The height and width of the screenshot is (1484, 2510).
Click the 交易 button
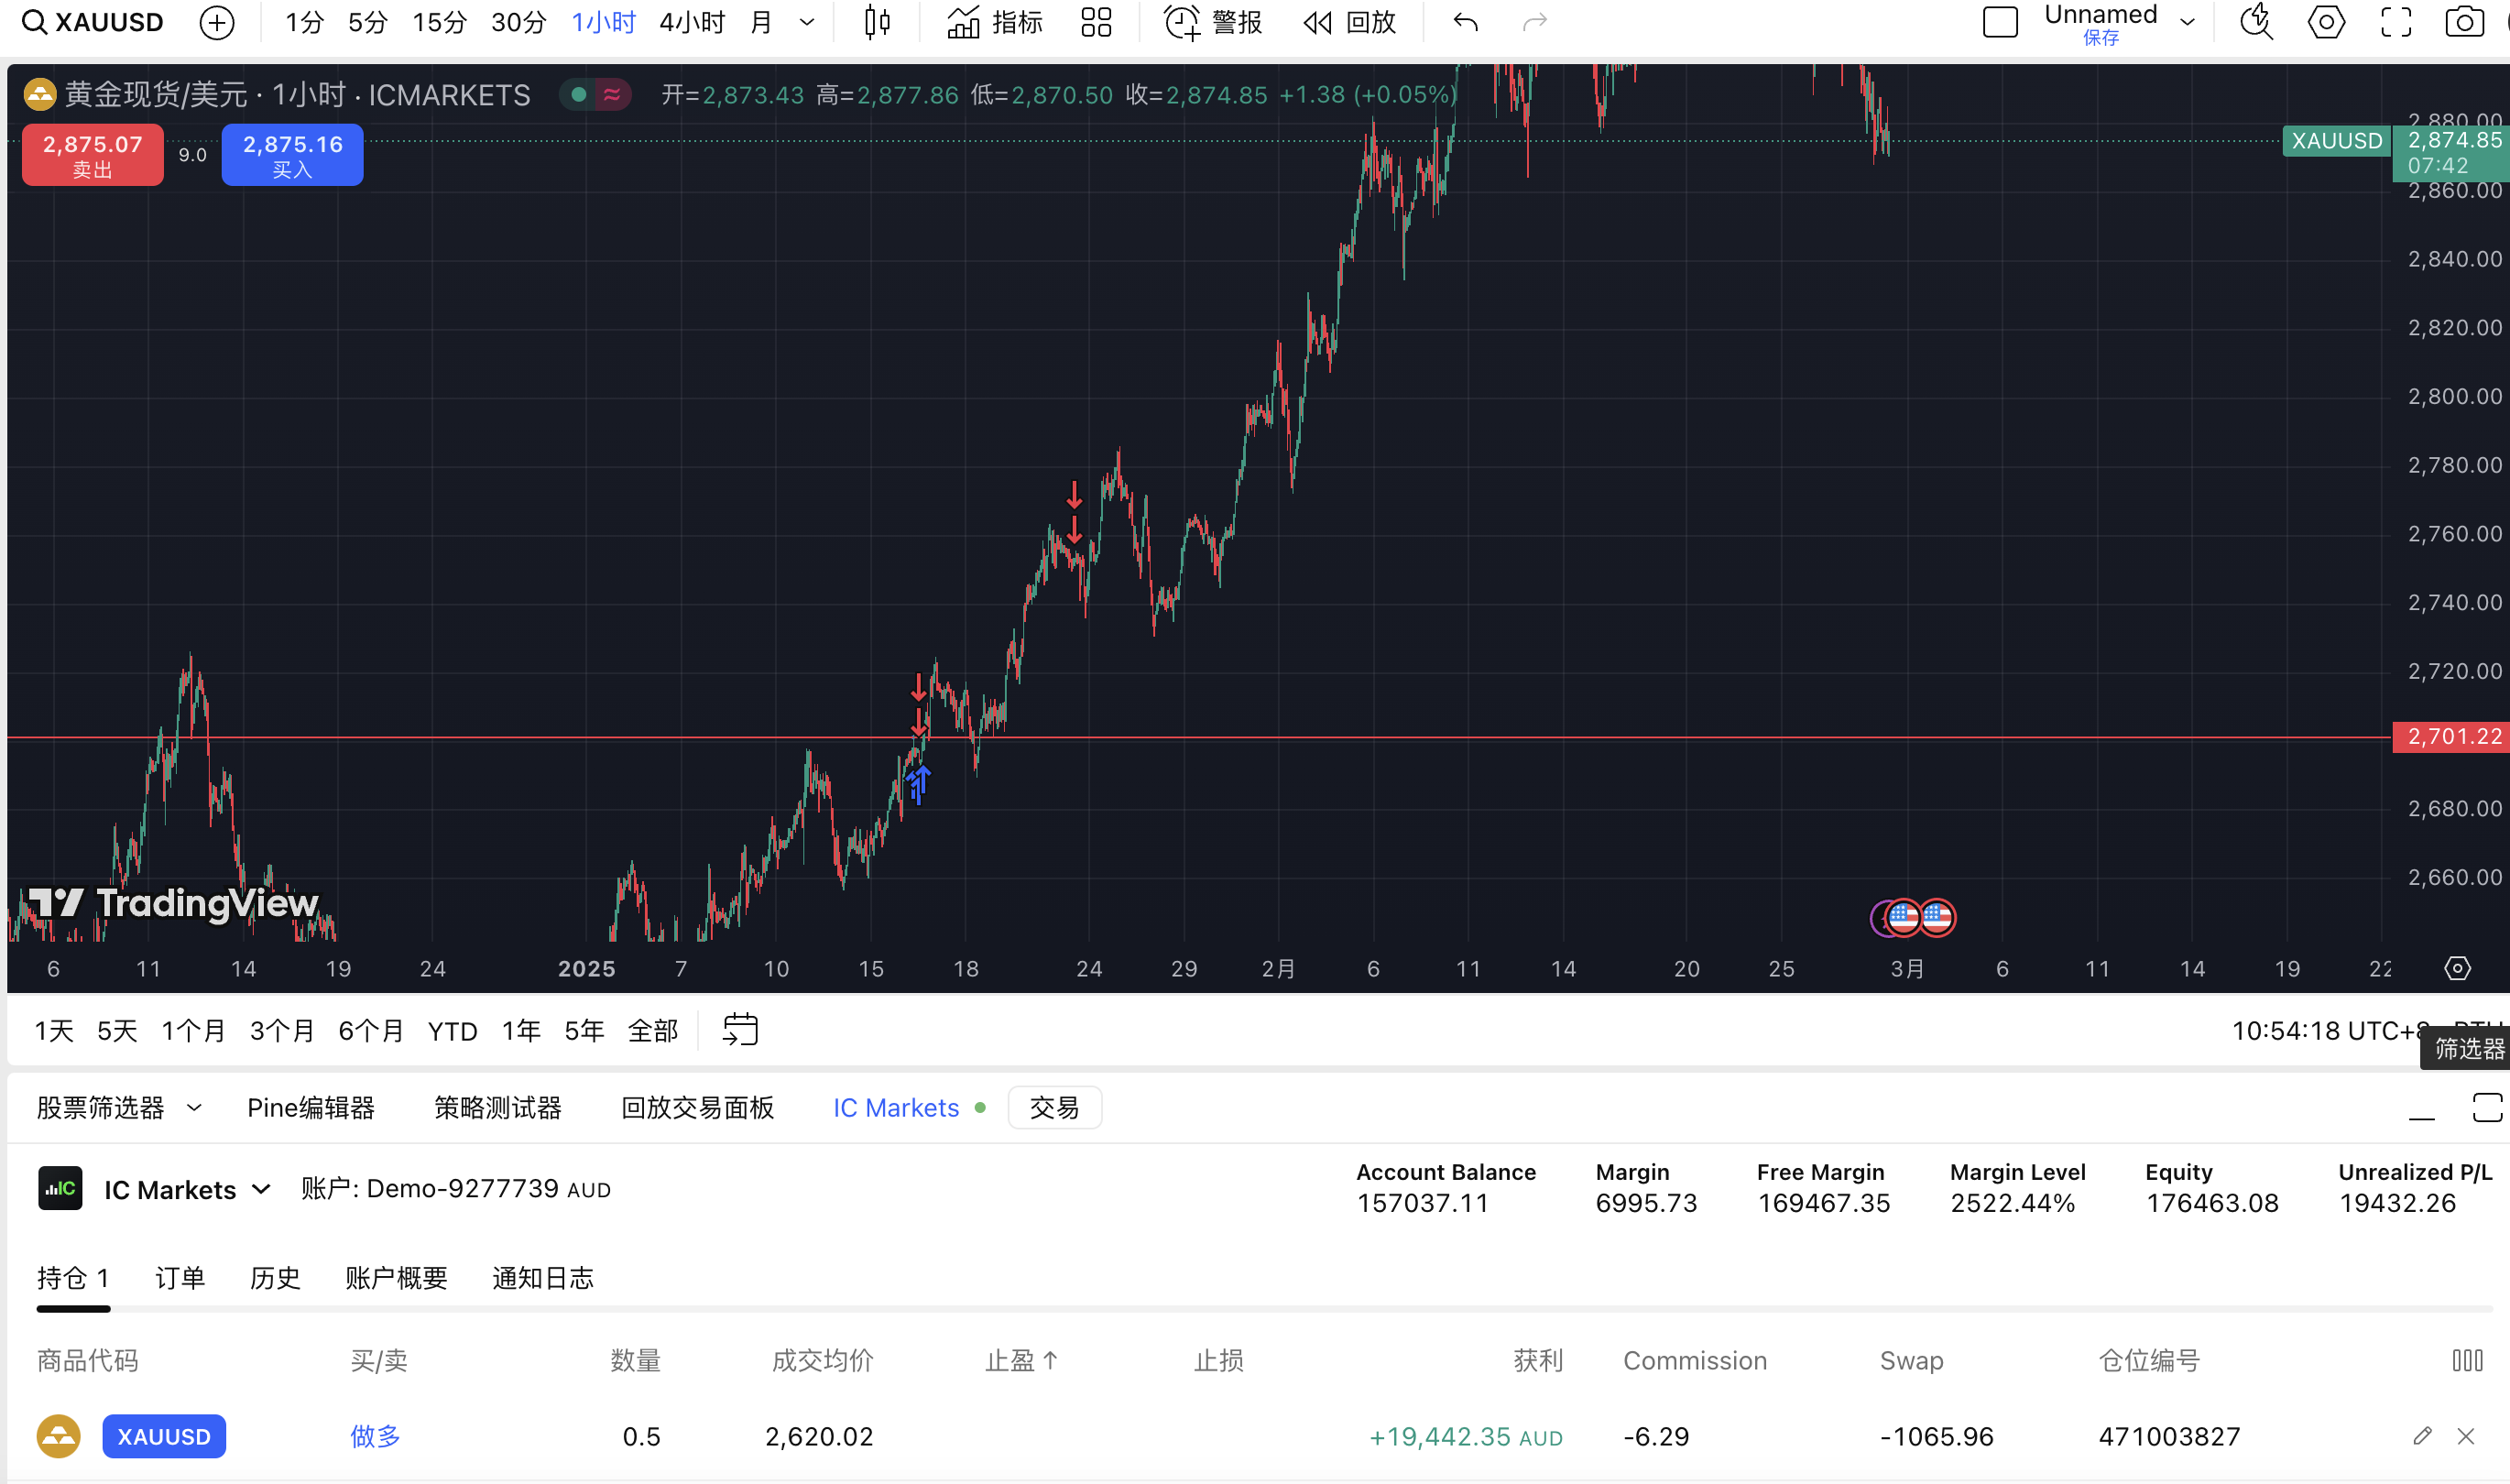[x=1055, y=1108]
